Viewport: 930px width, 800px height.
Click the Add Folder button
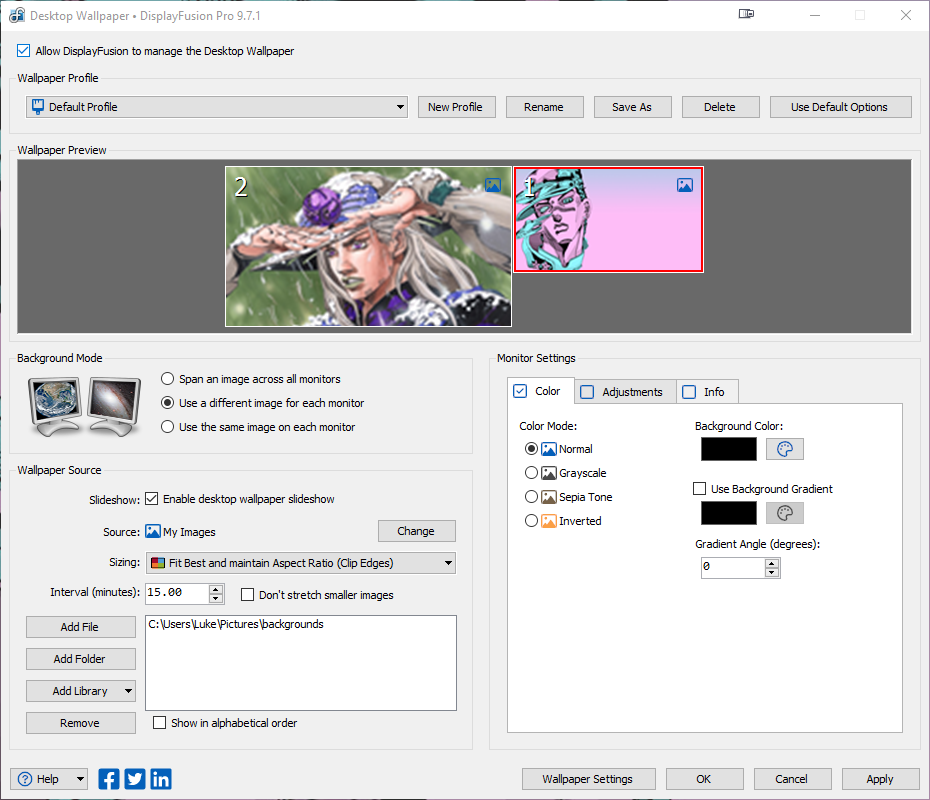click(81, 659)
